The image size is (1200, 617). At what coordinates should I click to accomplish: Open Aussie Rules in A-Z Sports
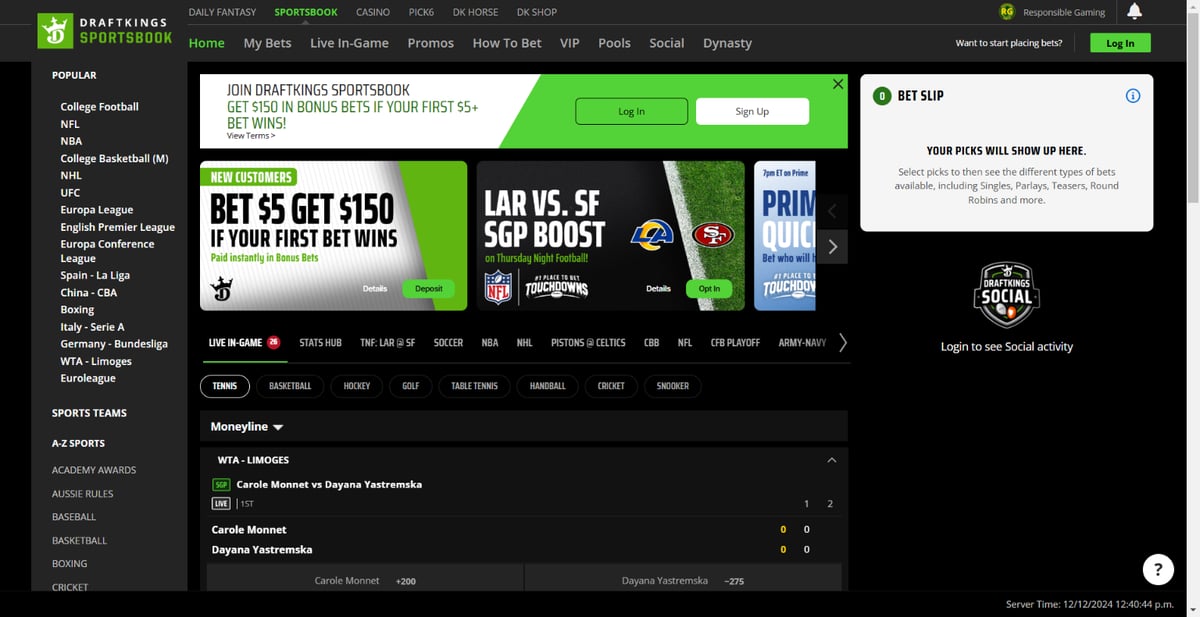83,494
